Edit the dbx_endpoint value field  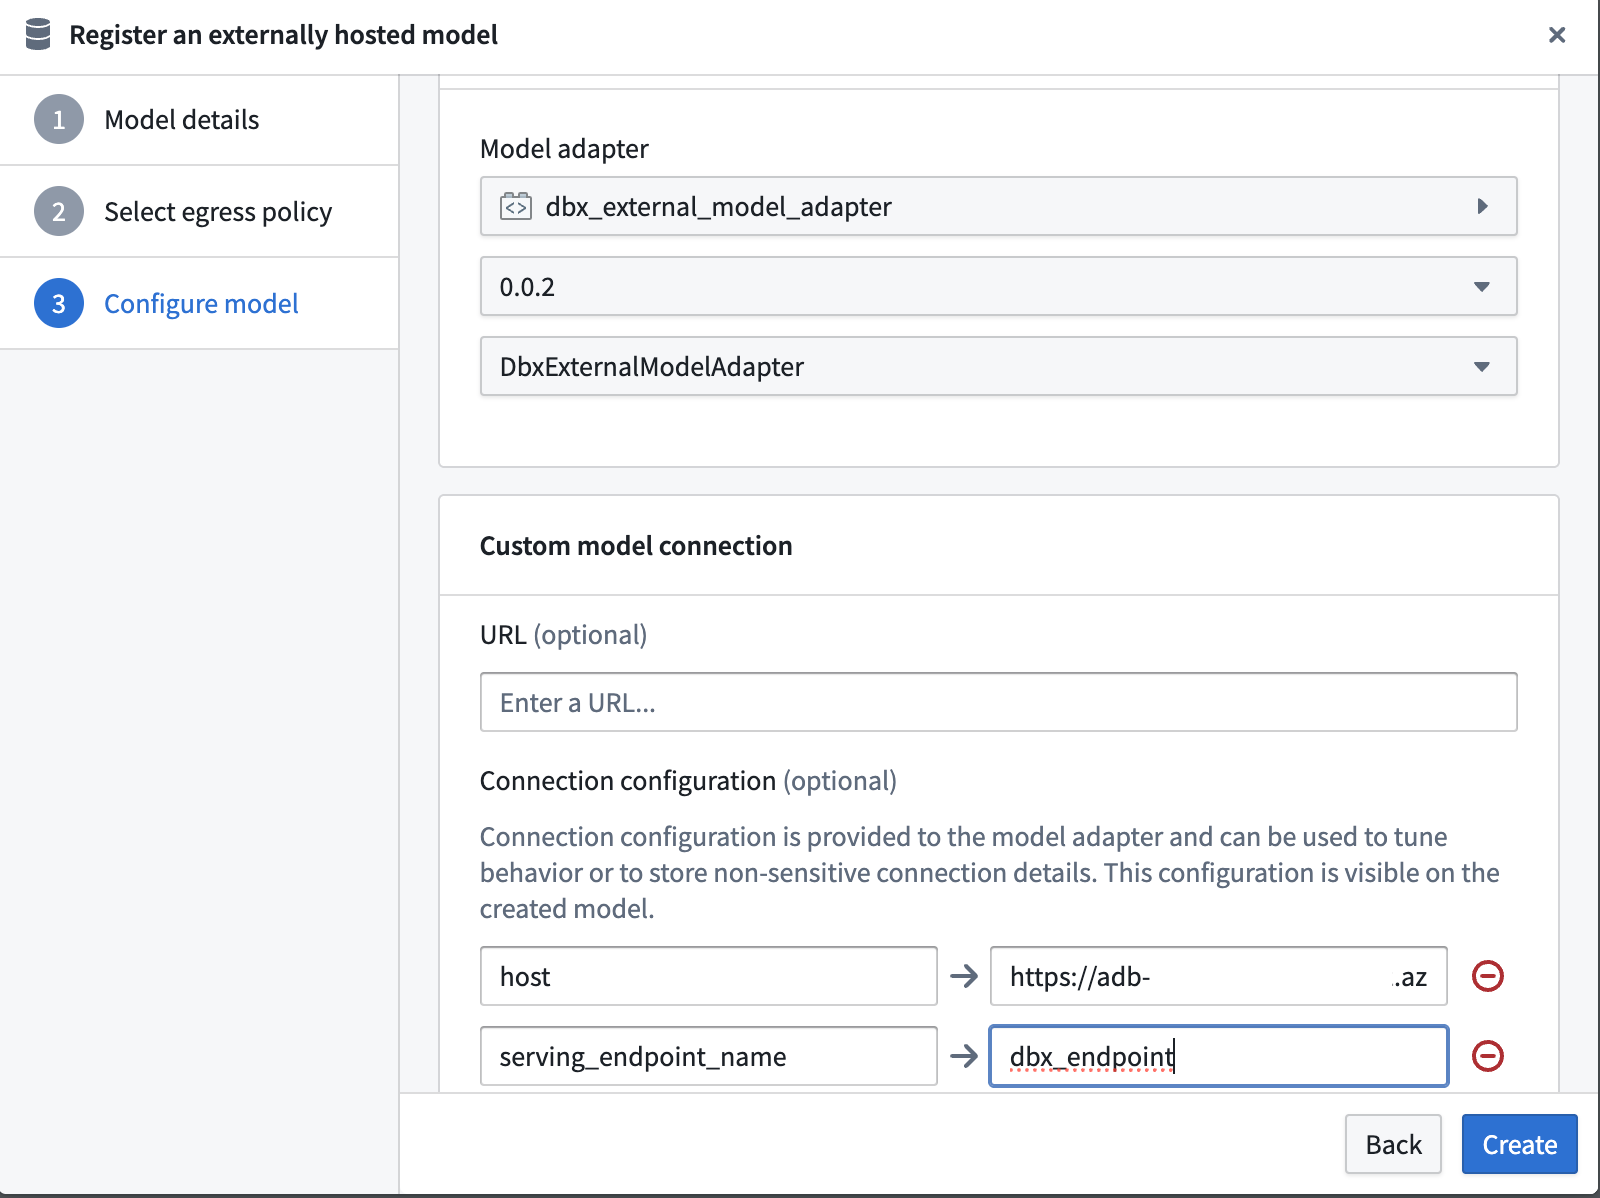point(1217,1056)
